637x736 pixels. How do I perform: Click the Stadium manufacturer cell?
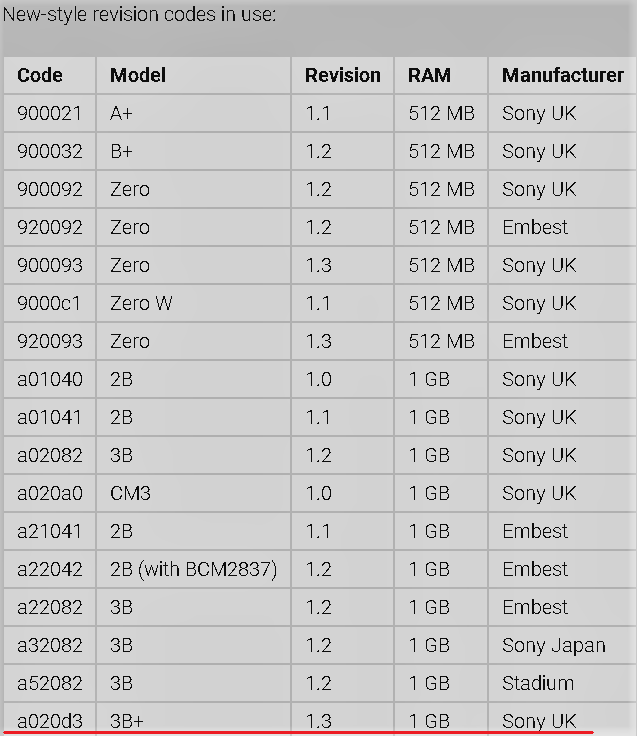(x=563, y=683)
